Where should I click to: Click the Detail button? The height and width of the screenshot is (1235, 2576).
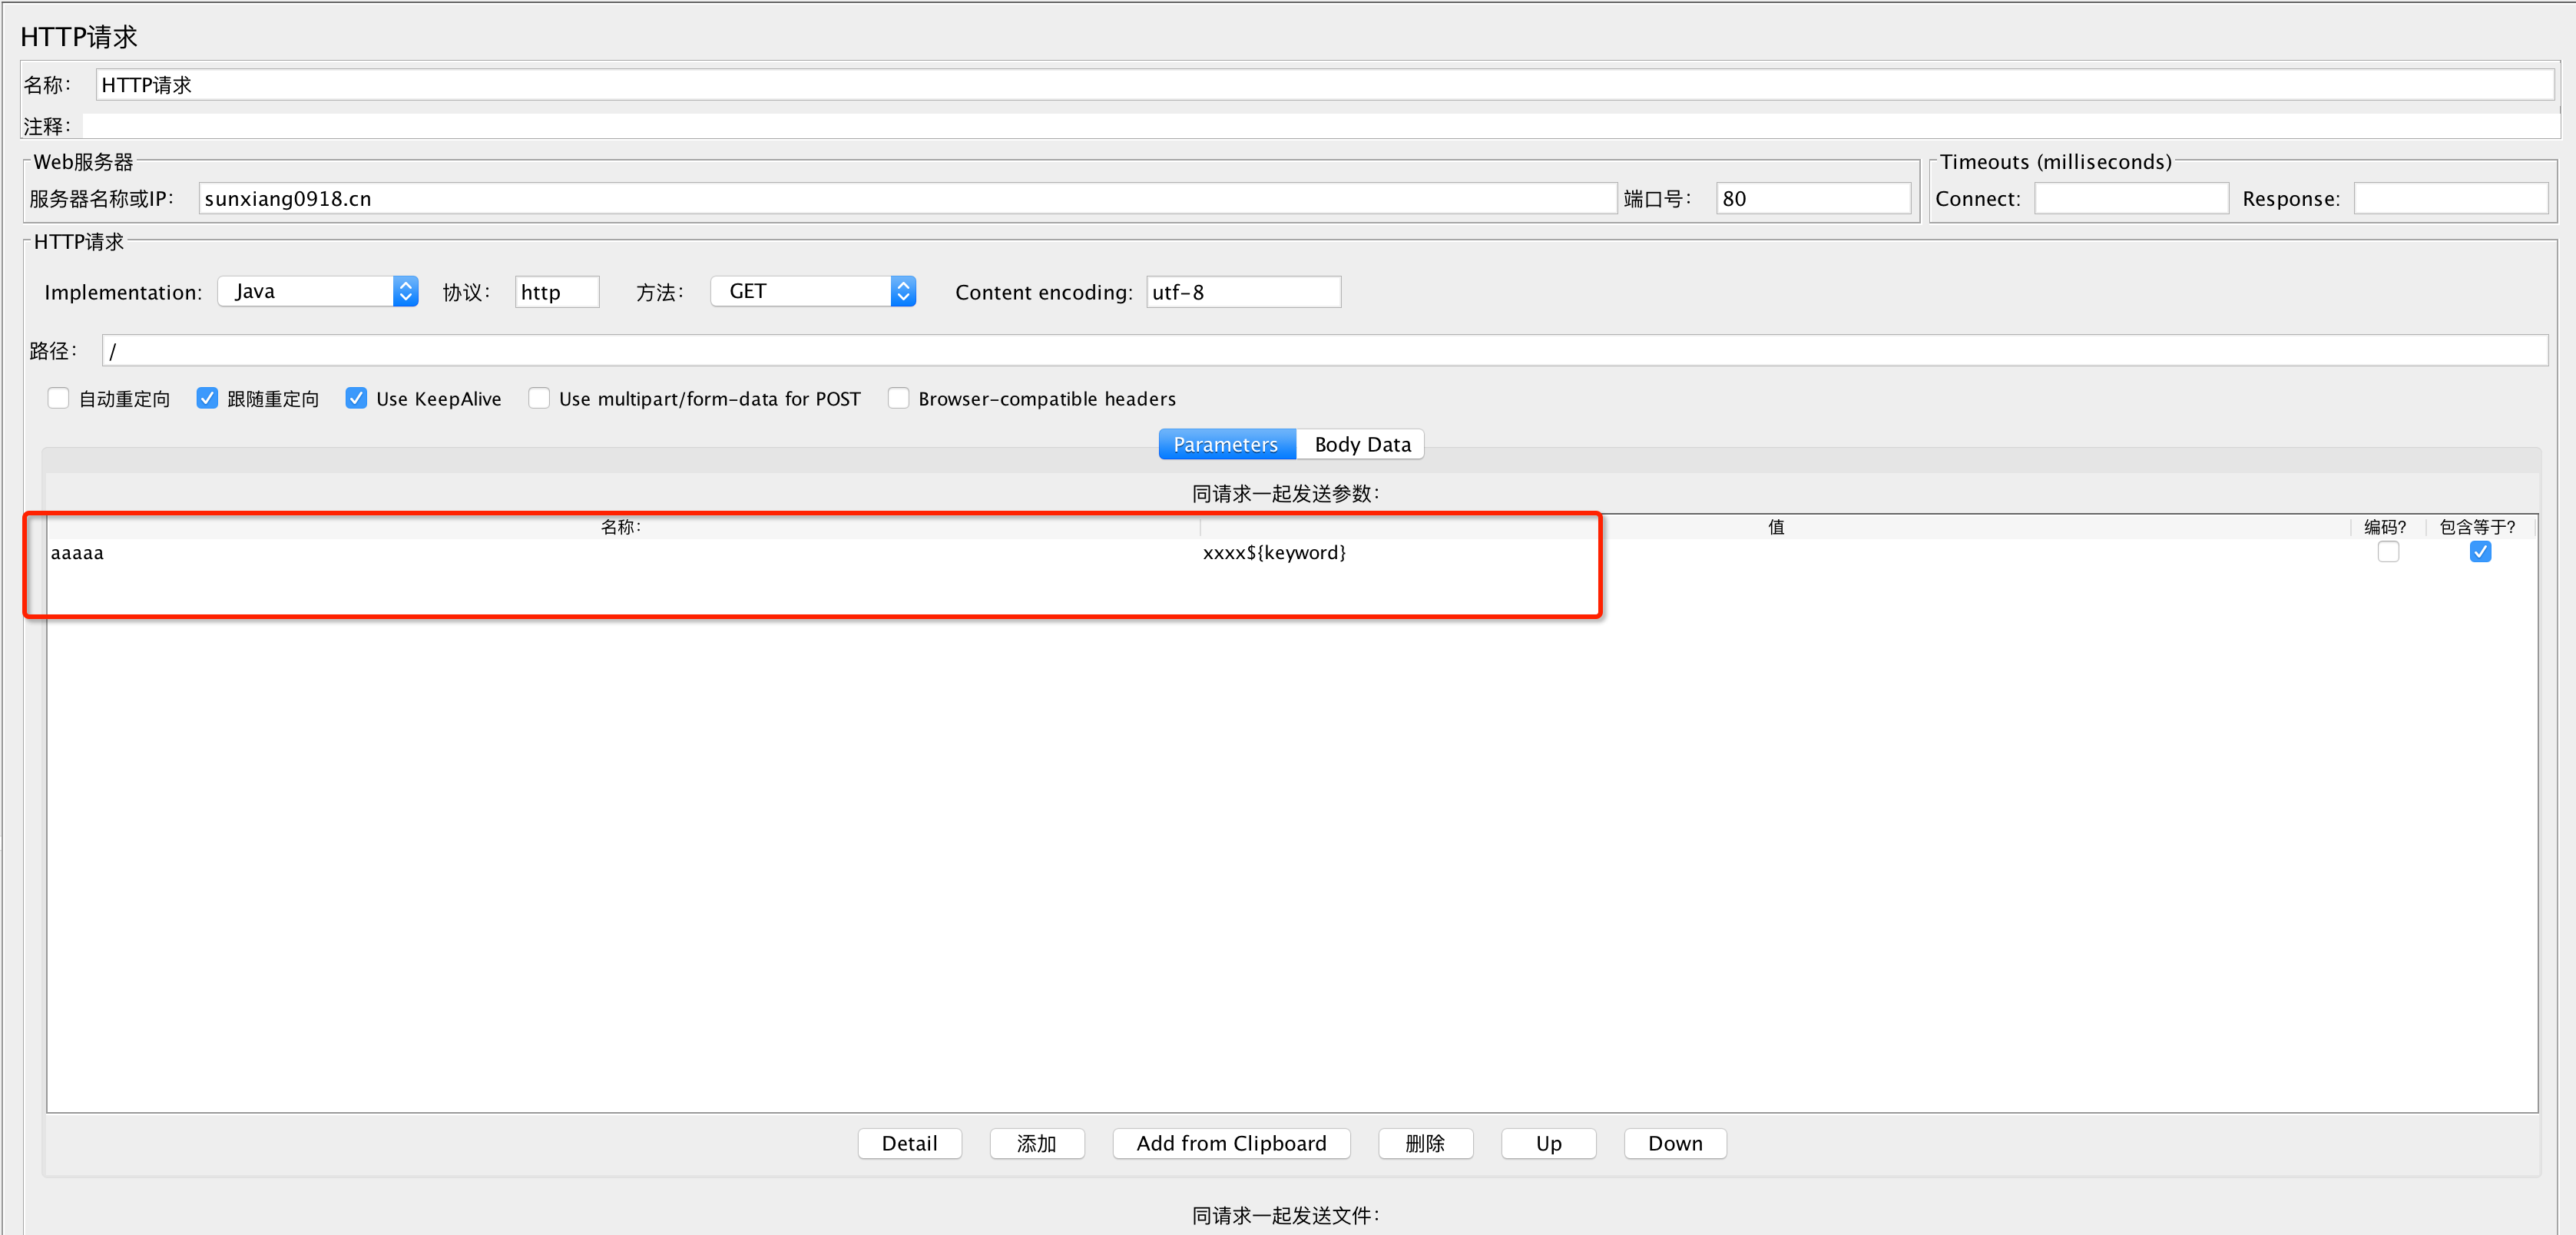(x=909, y=1143)
